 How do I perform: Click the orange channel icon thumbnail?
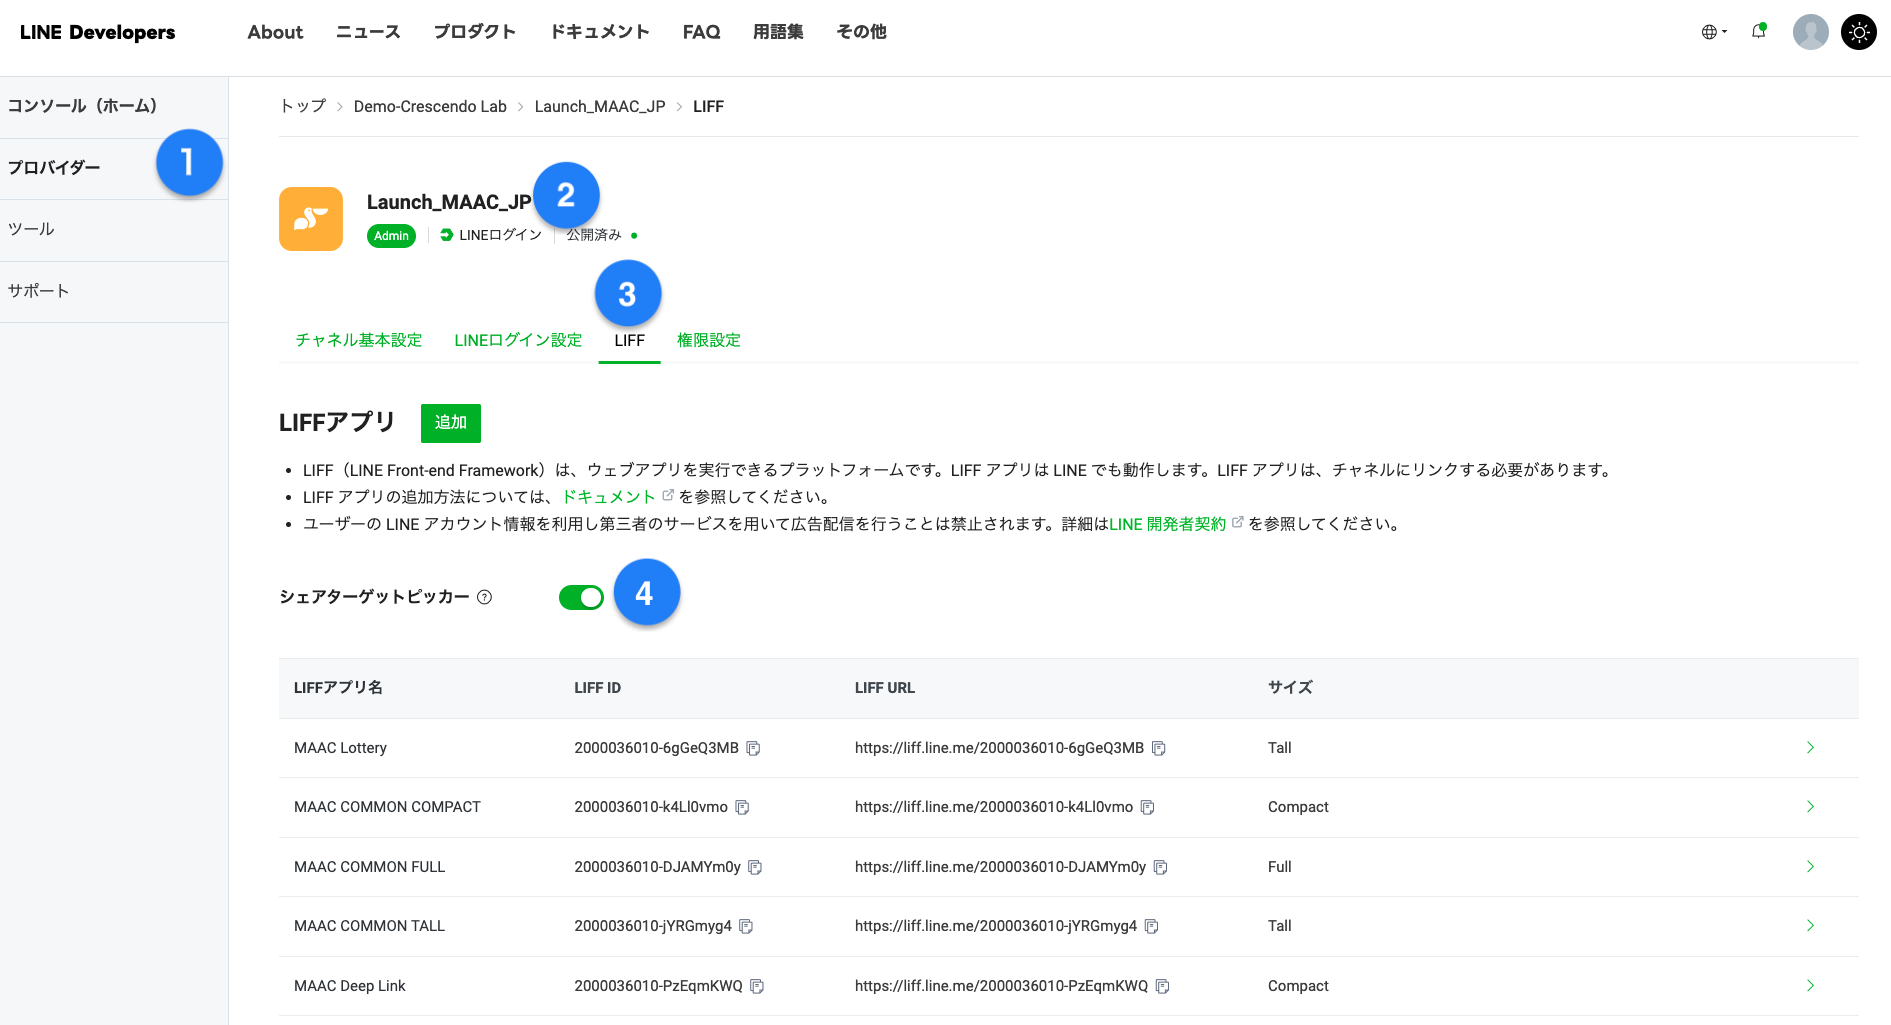[x=311, y=218]
